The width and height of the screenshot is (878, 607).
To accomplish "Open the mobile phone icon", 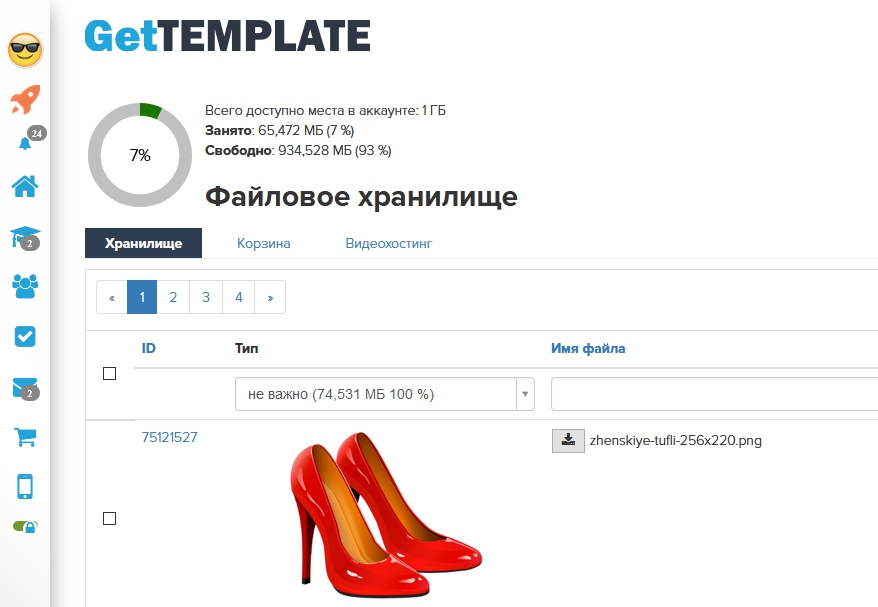I will click(x=25, y=486).
